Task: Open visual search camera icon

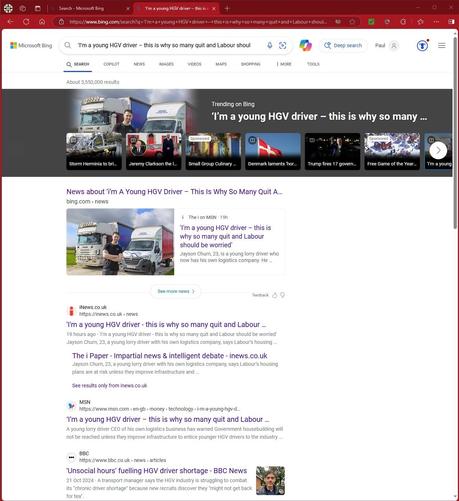Action: (x=282, y=45)
